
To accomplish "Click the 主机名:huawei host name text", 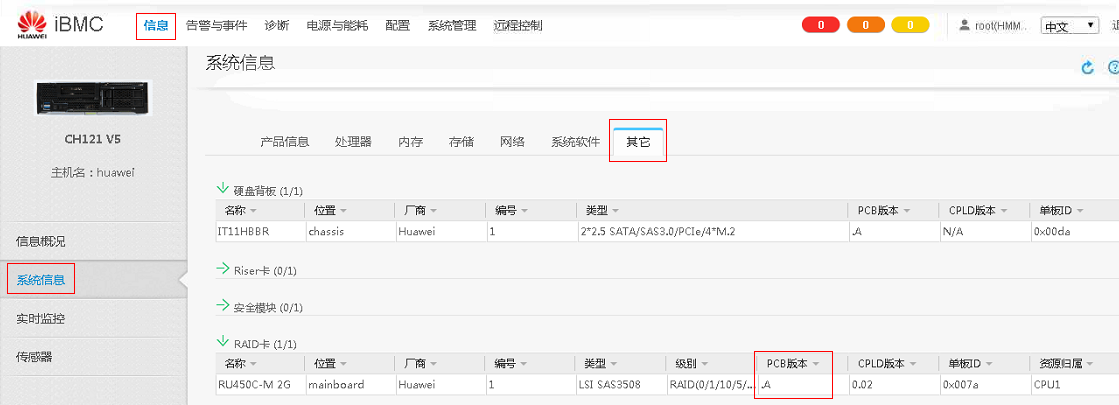I will [92, 173].
